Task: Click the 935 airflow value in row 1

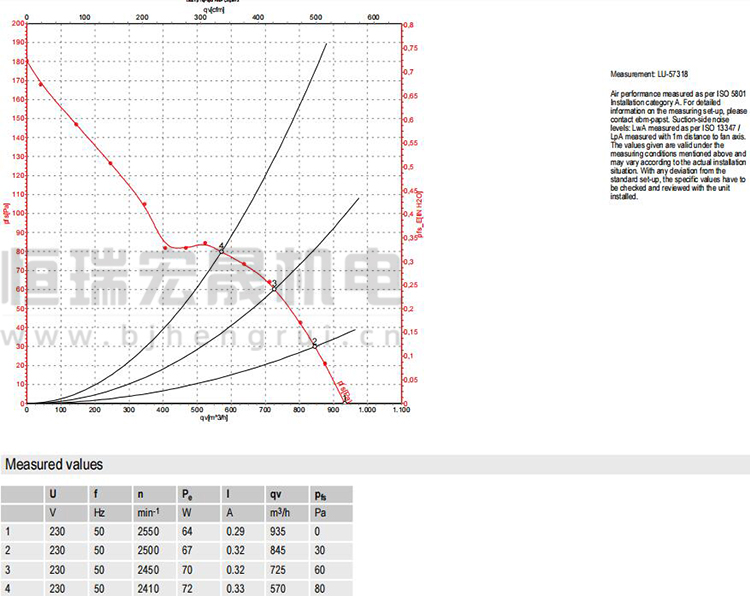Action: (278, 532)
